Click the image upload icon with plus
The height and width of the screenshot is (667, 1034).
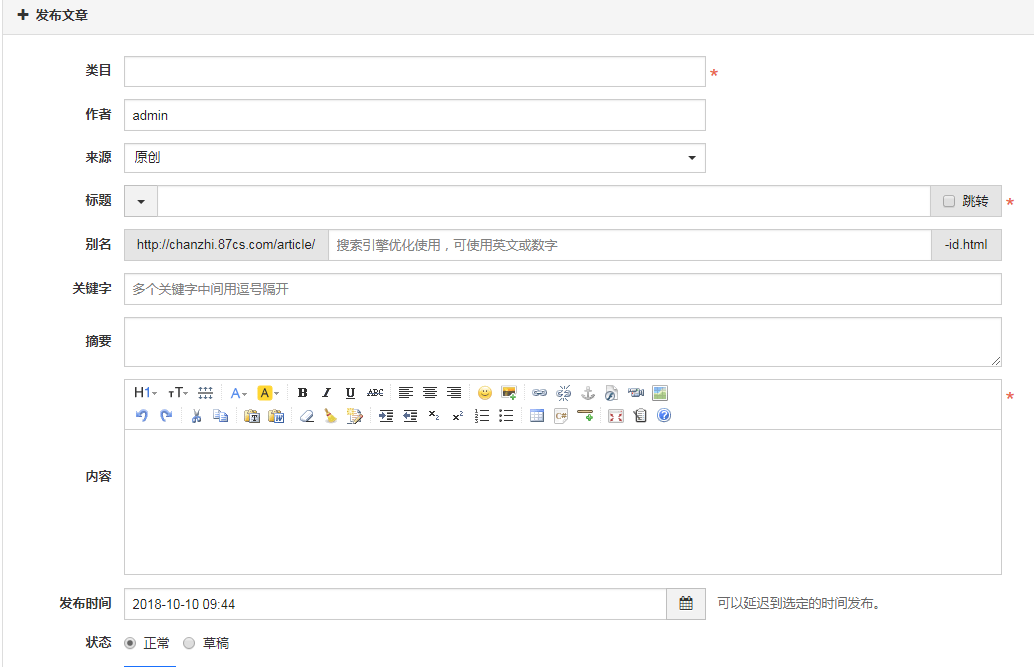click(x=508, y=393)
